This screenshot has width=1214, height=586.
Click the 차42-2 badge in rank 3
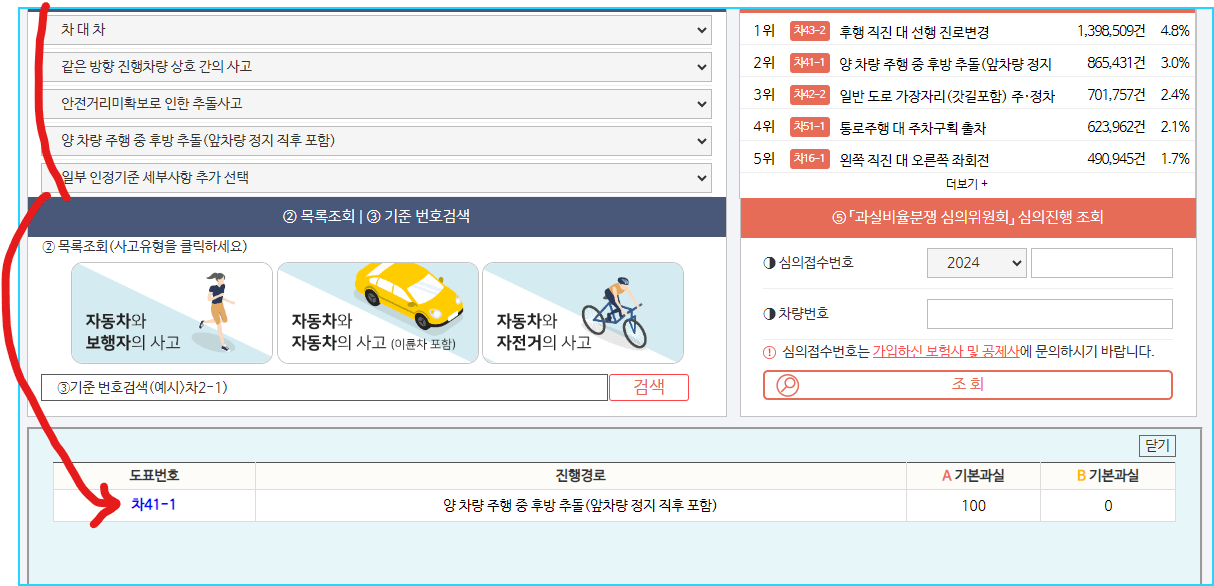pyautogui.click(x=809, y=95)
